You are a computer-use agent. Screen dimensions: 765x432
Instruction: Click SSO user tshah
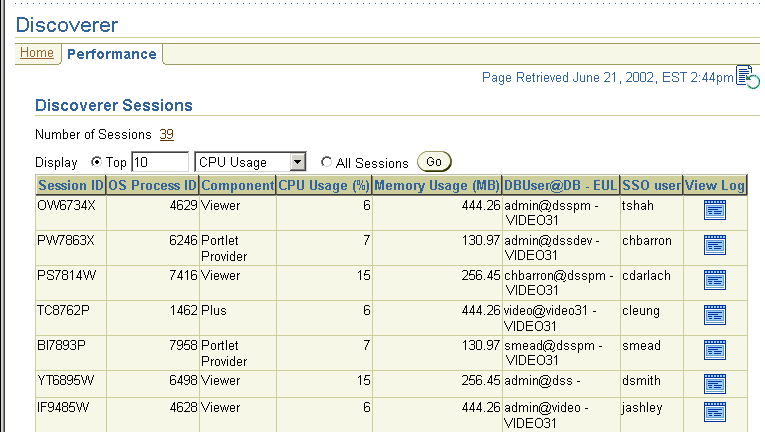pos(638,206)
